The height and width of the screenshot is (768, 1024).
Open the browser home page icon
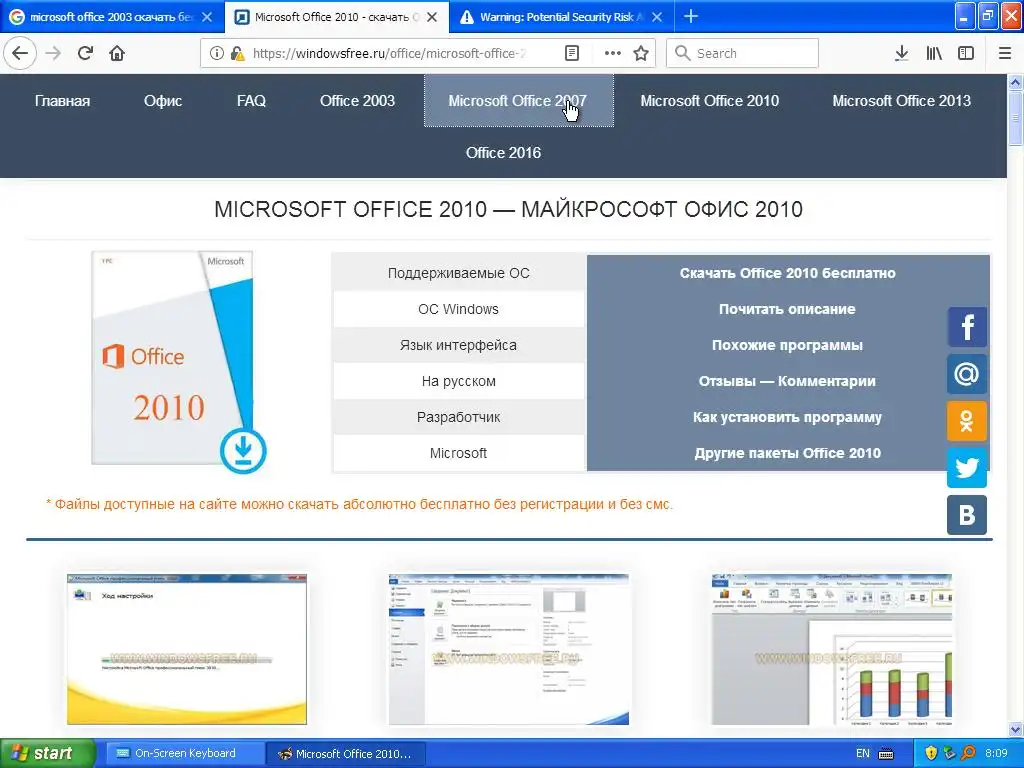click(117, 53)
